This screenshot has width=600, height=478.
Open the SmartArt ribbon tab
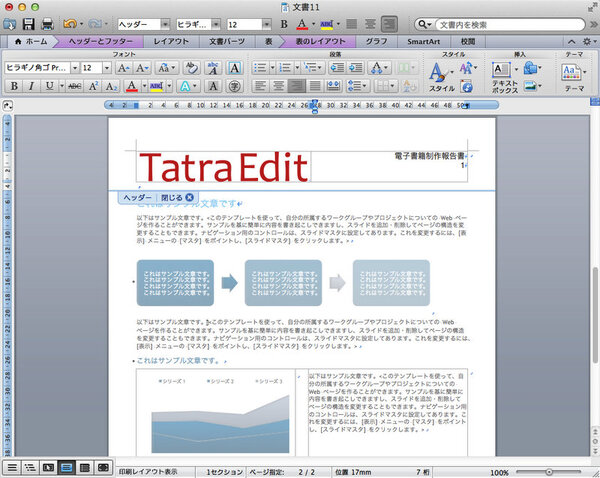tap(424, 42)
